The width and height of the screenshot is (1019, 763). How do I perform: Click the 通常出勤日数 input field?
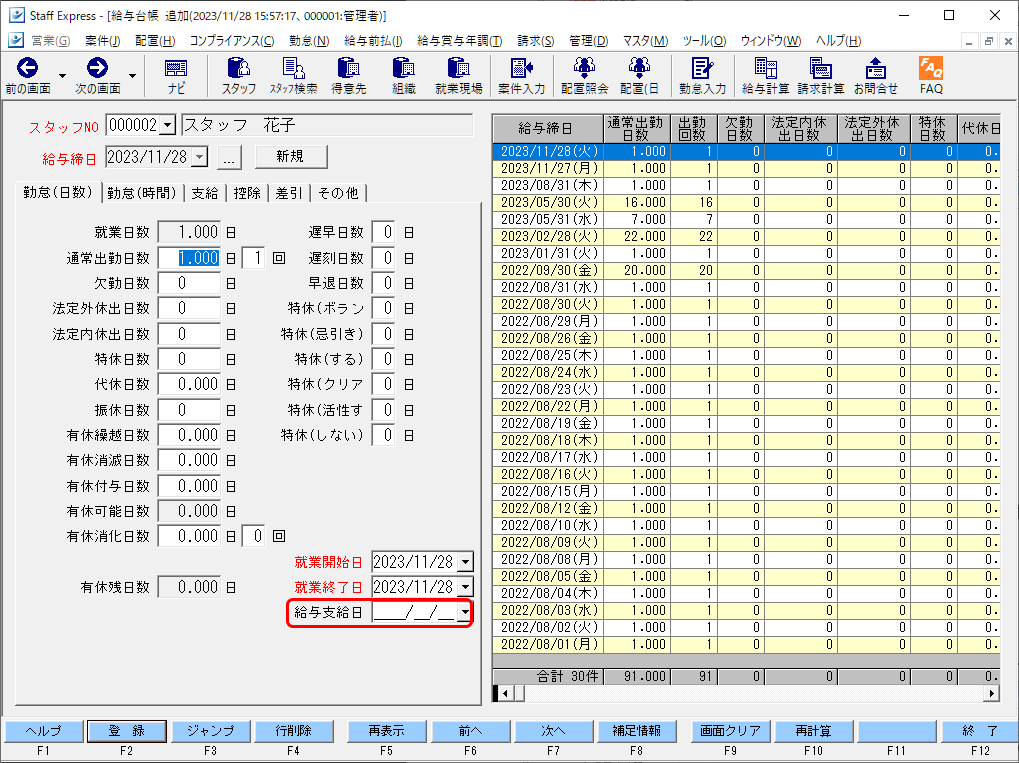pyautogui.click(x=189, y=258)
